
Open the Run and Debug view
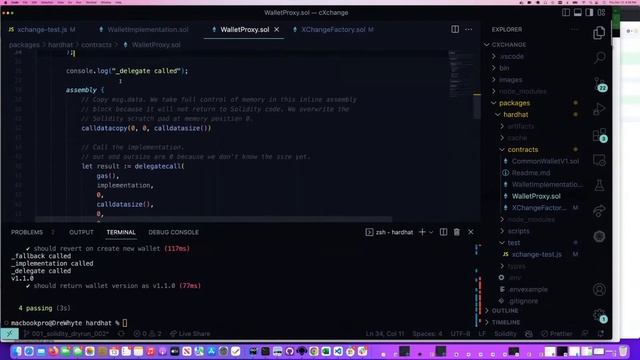point(599,109)
